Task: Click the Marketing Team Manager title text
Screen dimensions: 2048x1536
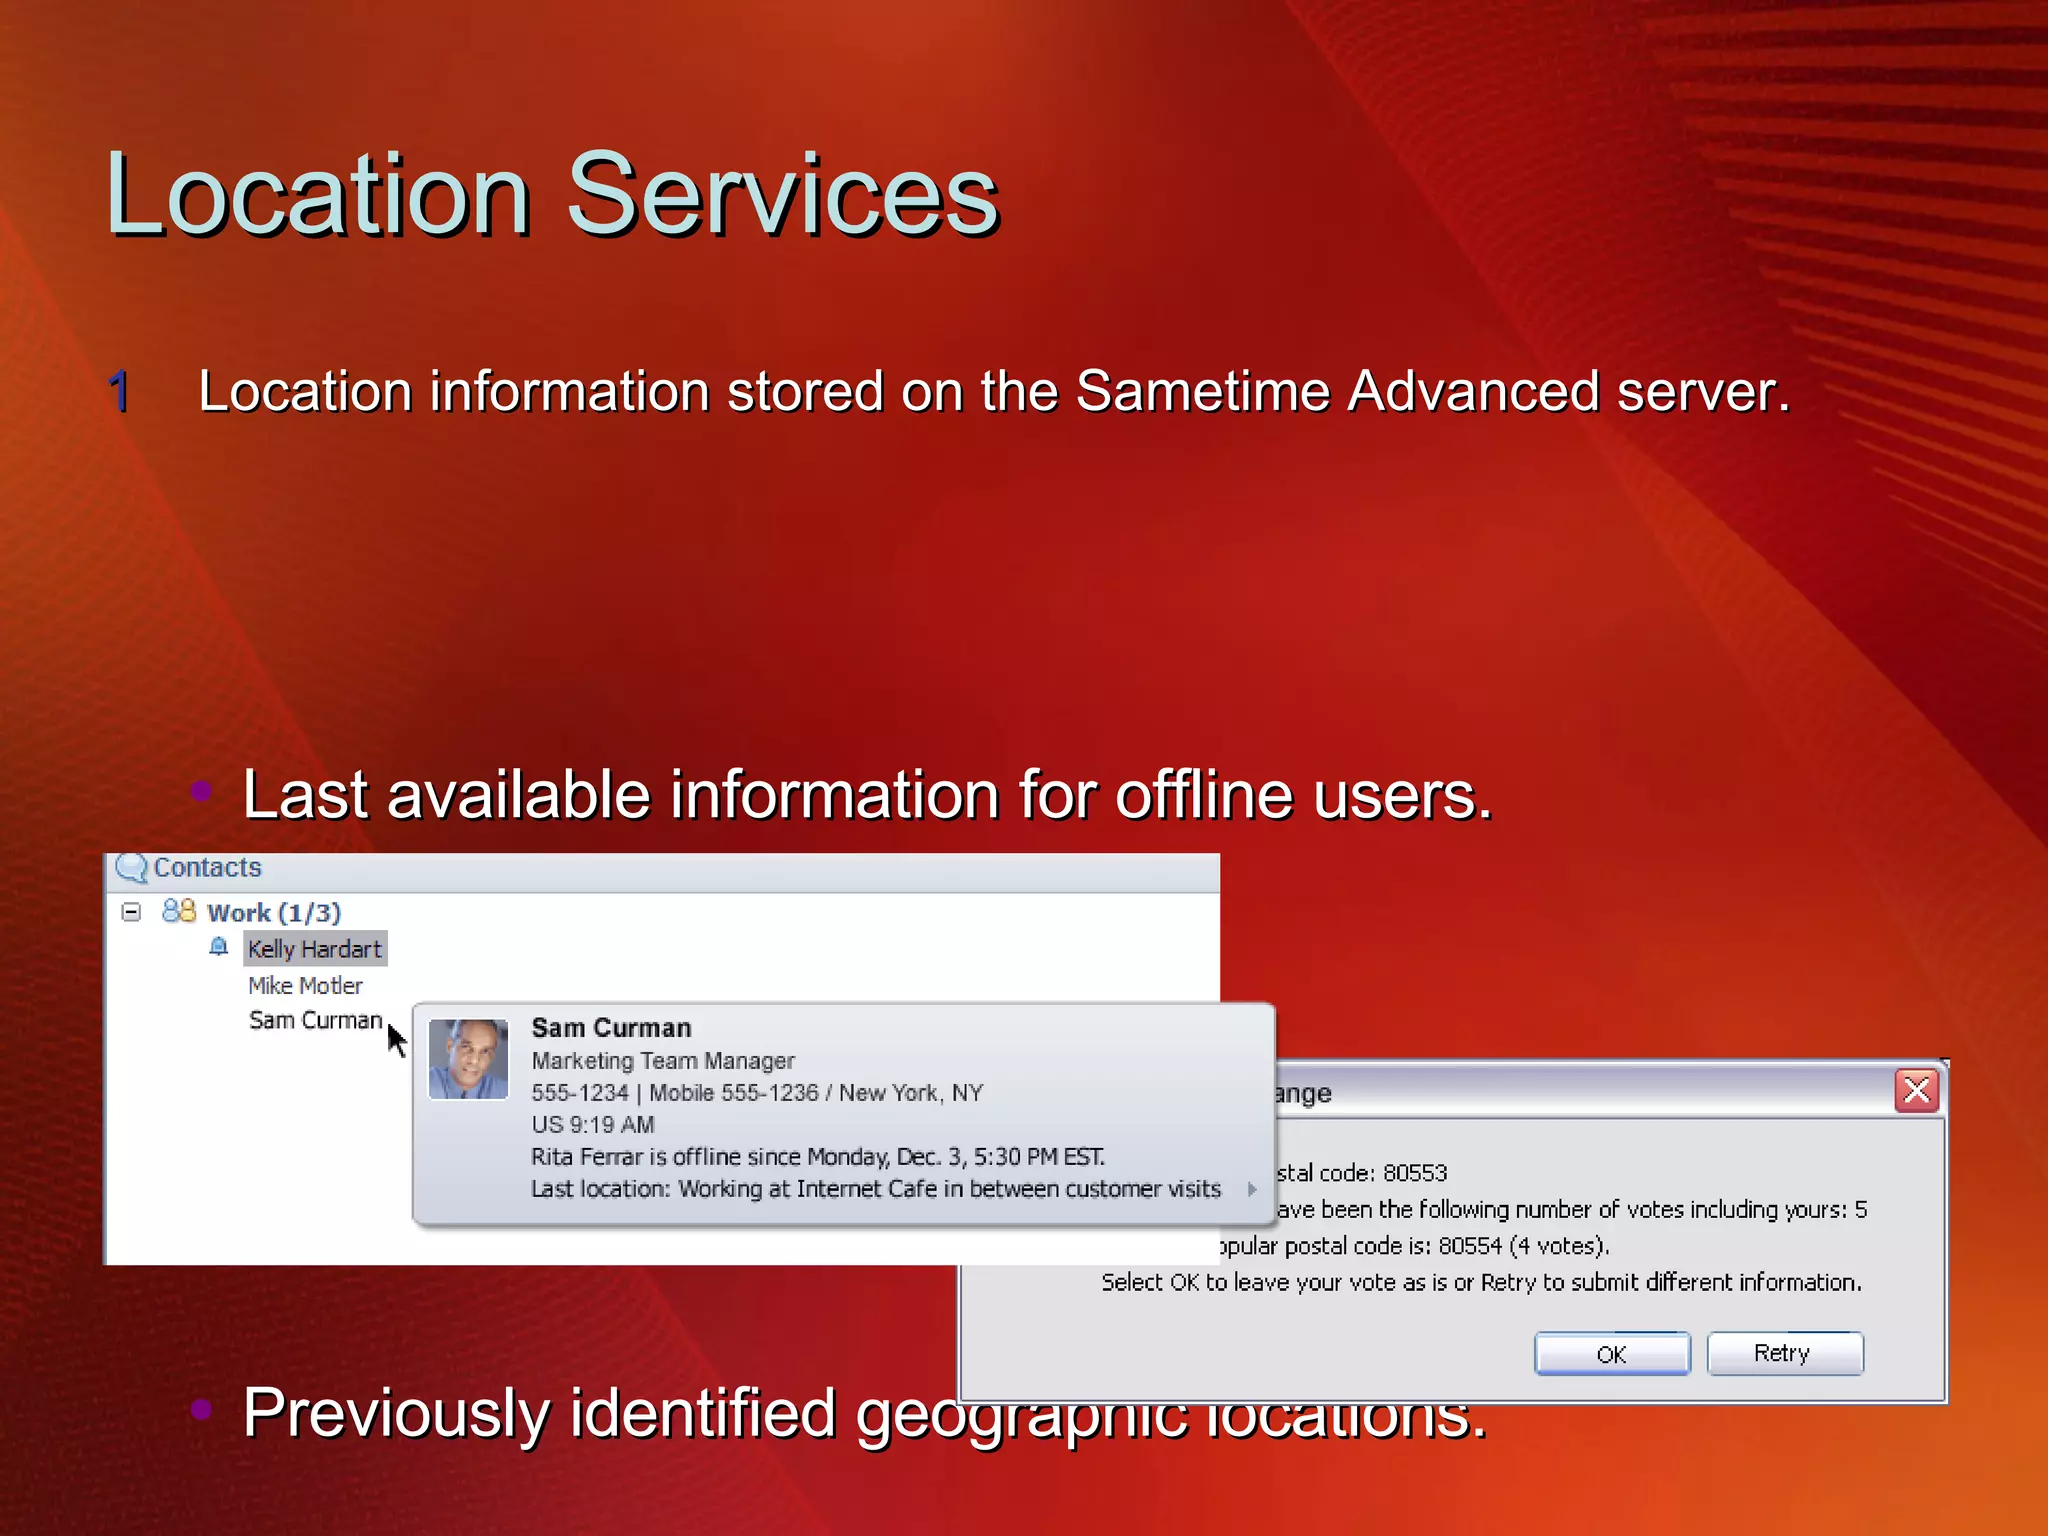Action: coord(663,1061)
